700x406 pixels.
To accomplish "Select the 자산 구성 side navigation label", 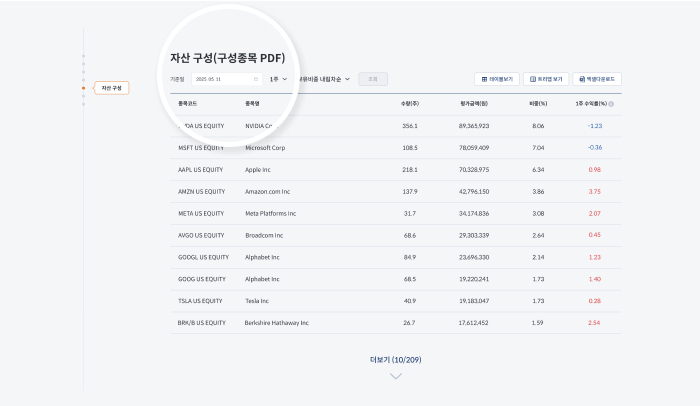I will coord(111,88).
